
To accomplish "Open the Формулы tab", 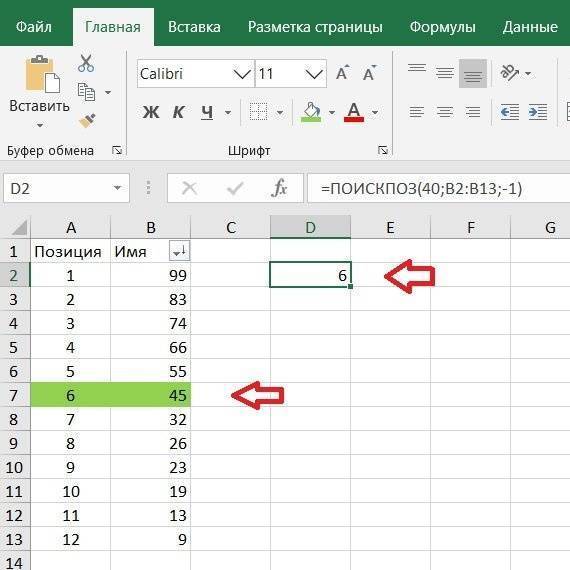I will tap(442, 27).
